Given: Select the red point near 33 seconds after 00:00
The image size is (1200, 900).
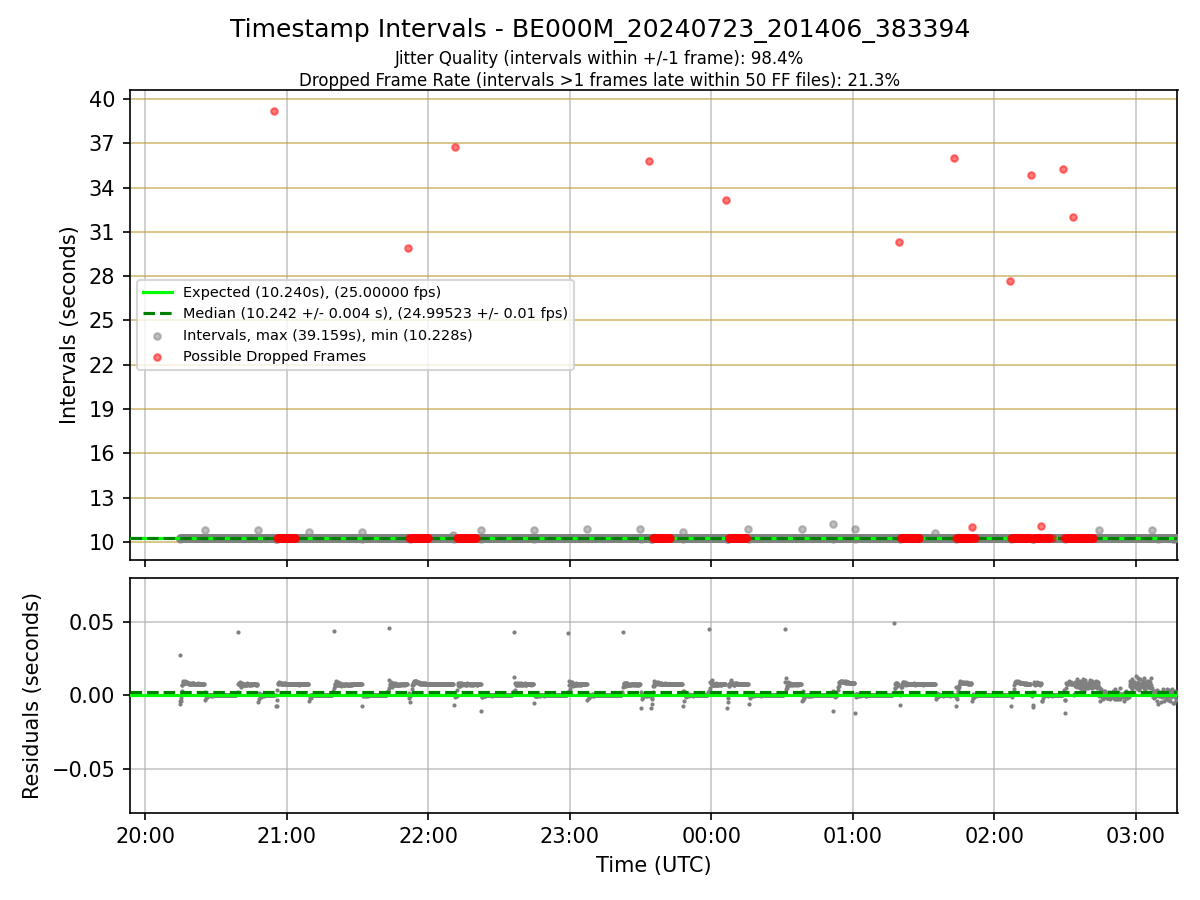Looking at the screenshot, I should coord(726,200).
